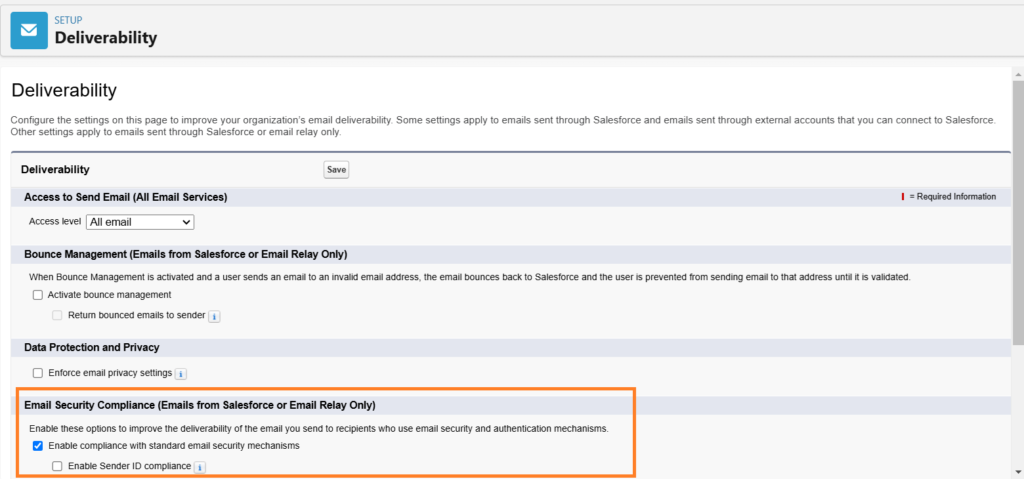This screenshot has width=1024, height=479.
Task: Click the Deliverability envelope setup icon
Action: coord(29,30)
